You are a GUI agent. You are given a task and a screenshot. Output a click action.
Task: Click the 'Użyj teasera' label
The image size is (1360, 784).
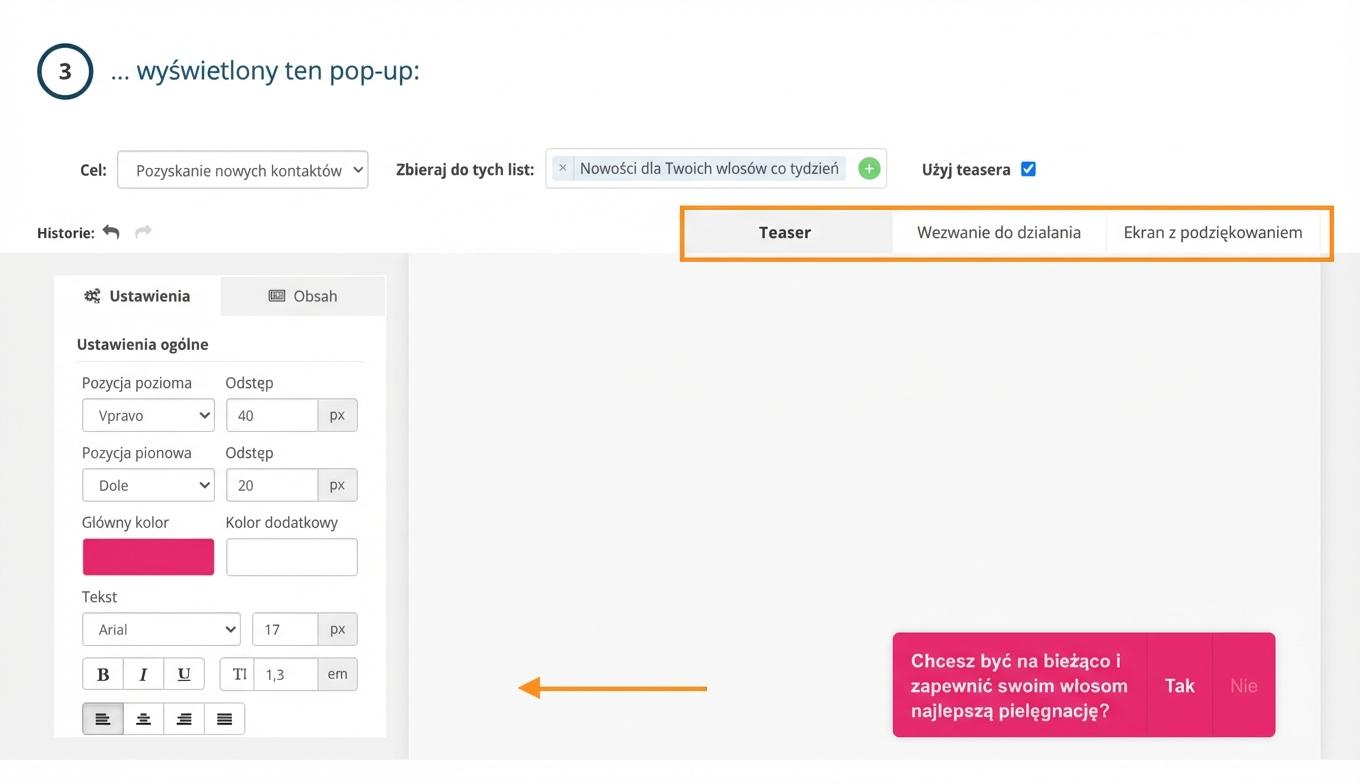[x=966, y=170]
